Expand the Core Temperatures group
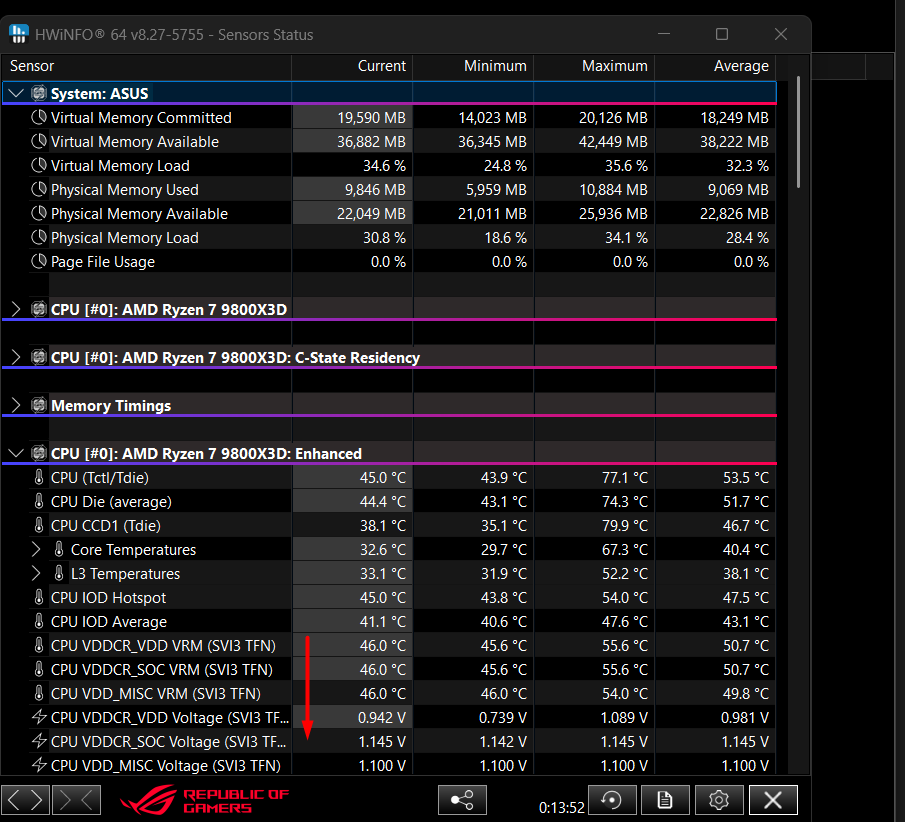905x822 pixels. pyautogui.click(x=36, y=549)
